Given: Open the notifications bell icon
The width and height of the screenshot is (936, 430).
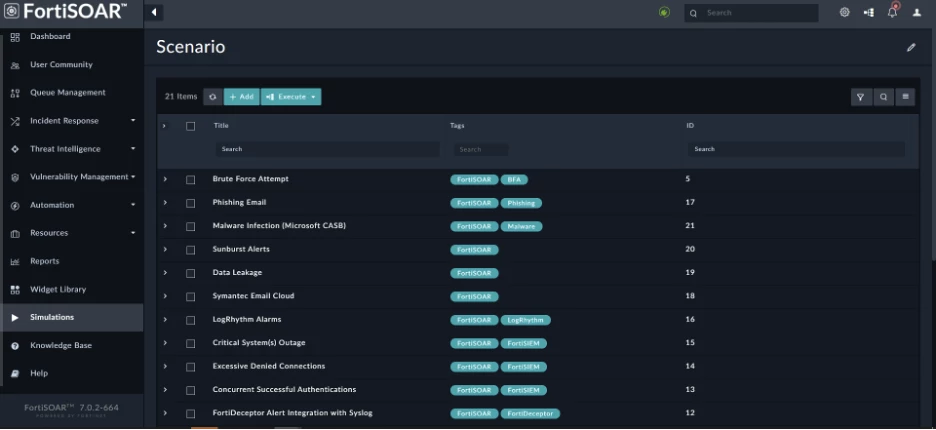Looking at the screenshot, I should pos(892,12).
